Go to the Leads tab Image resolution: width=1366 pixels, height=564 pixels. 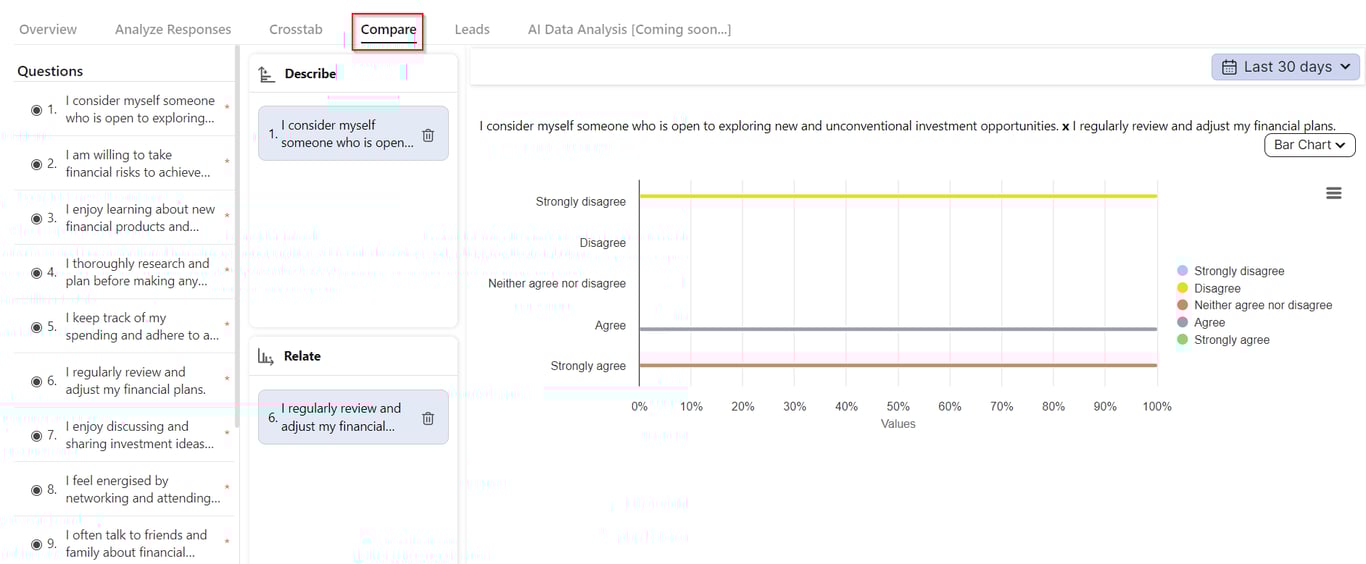tap(472, 29)
